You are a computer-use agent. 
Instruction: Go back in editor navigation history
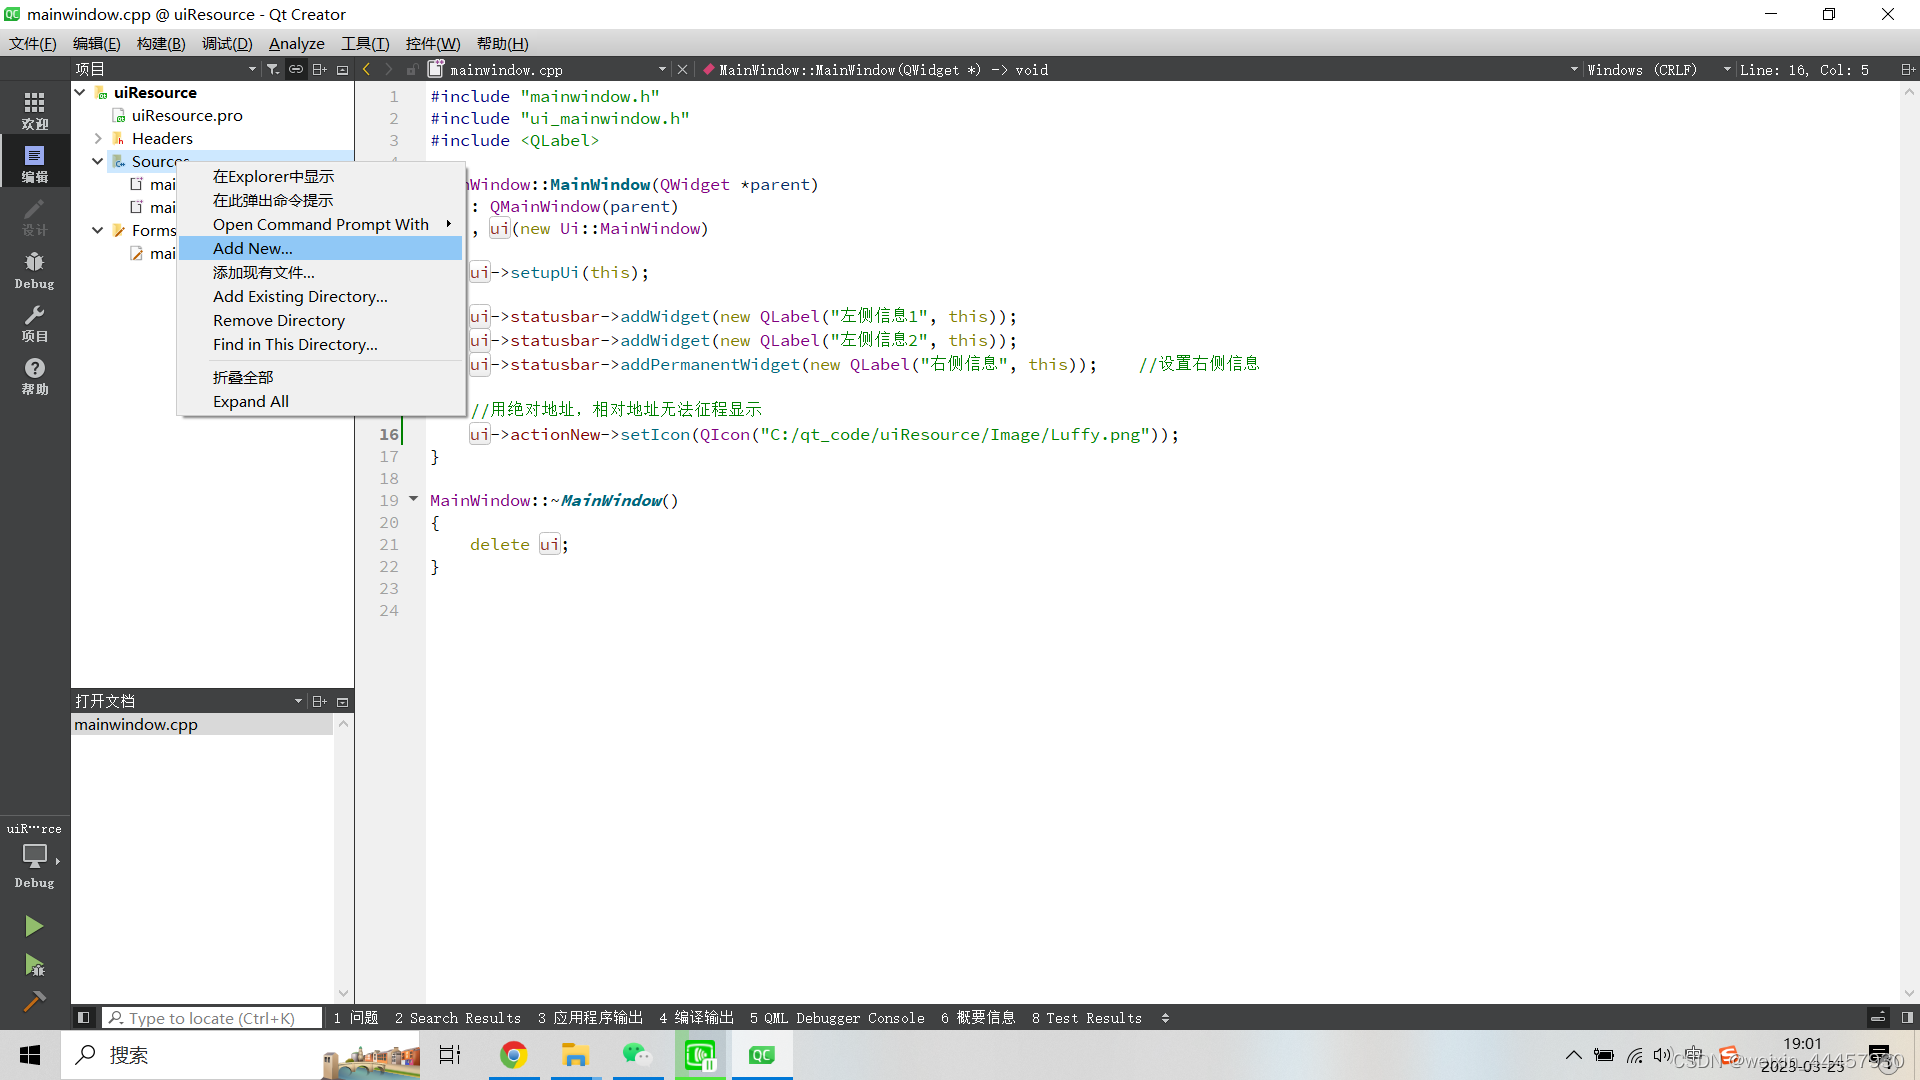(367, 69)
